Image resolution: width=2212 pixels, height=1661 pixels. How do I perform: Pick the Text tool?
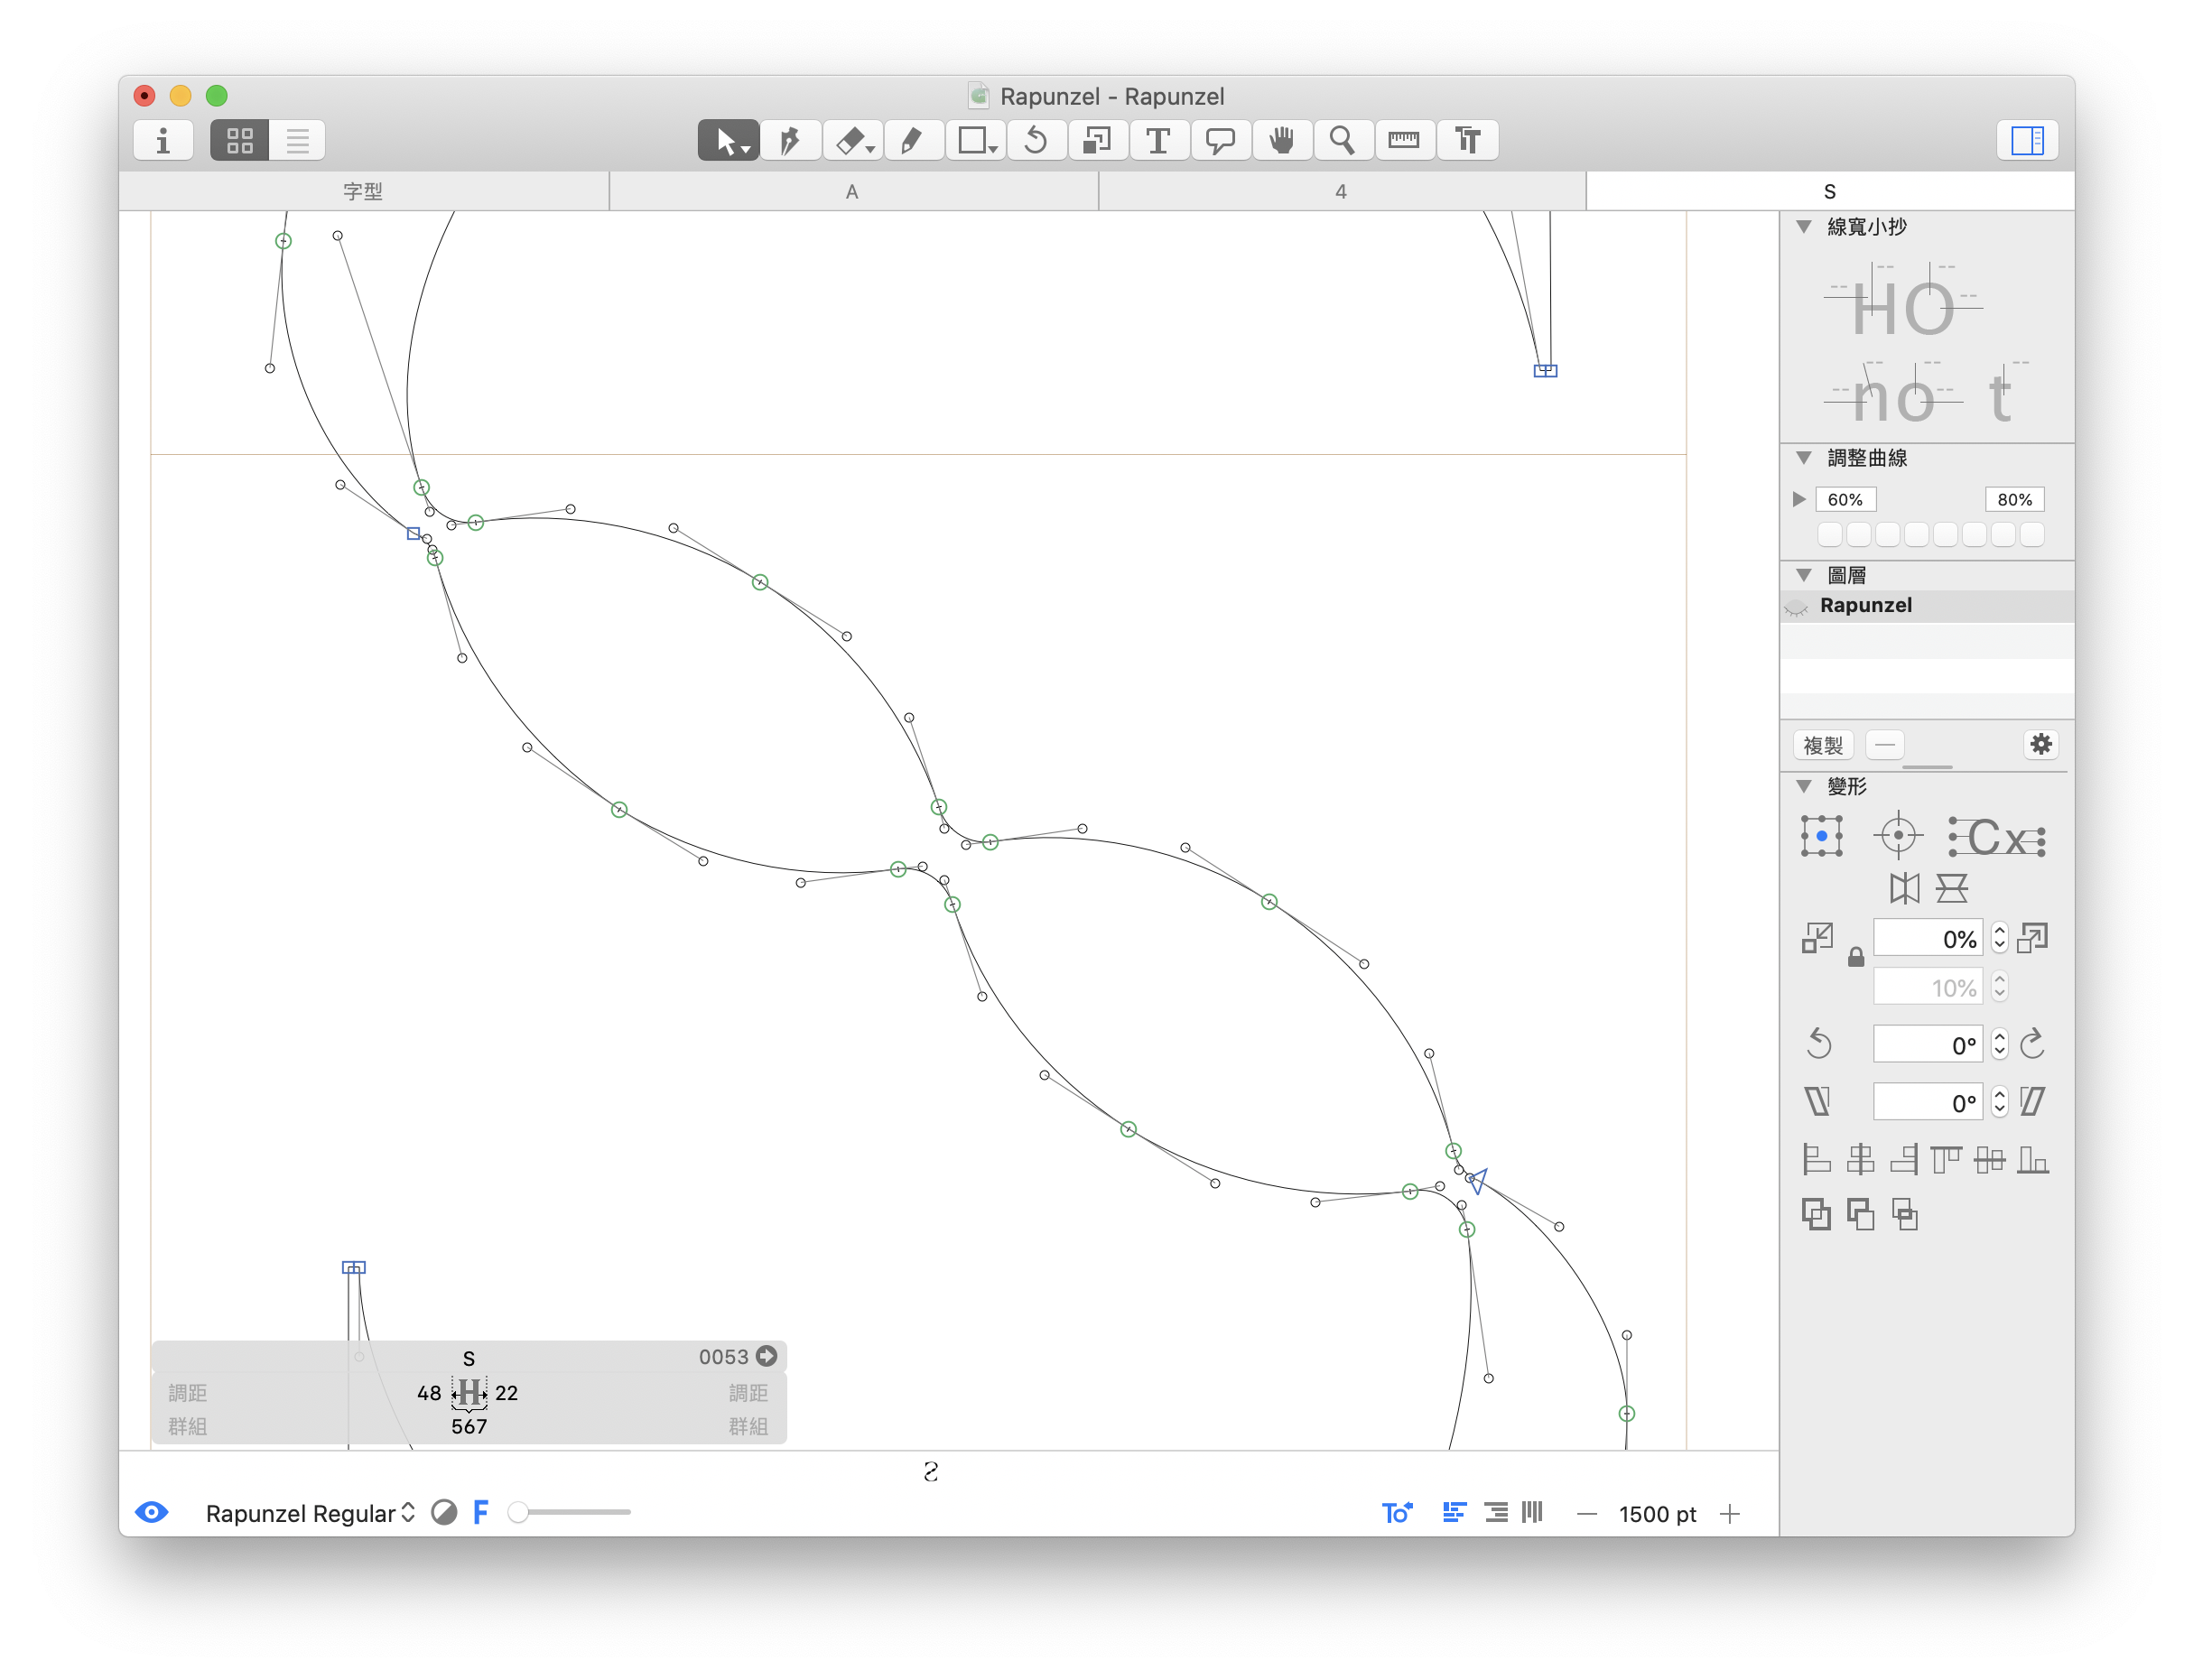point(1158,141)
